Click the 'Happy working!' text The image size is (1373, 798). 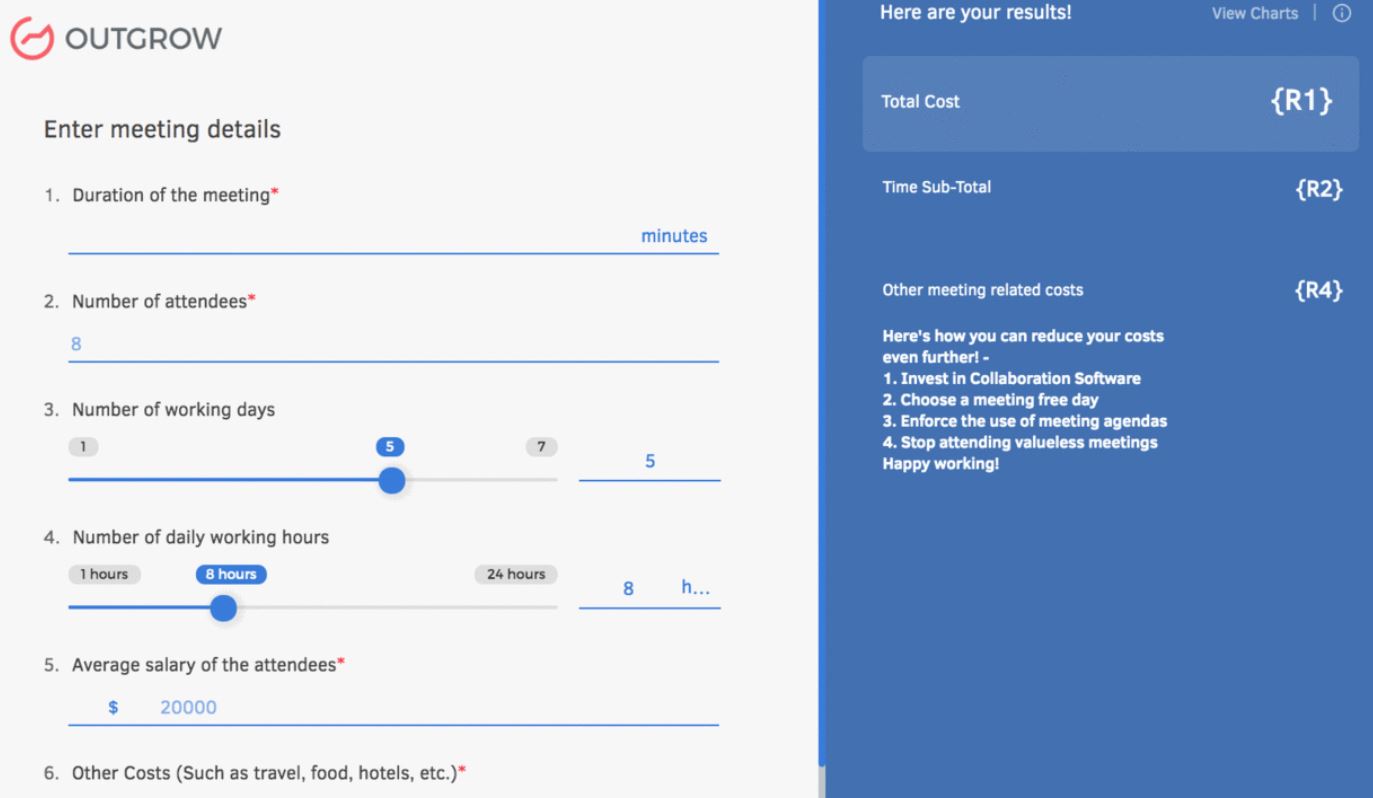[940, 464]
